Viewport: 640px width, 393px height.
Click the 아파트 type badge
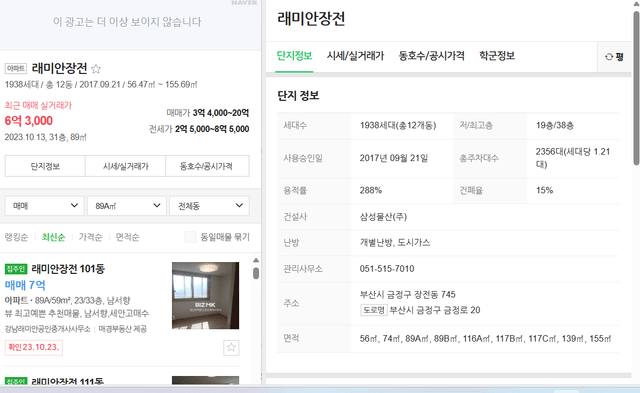(16, 69)
